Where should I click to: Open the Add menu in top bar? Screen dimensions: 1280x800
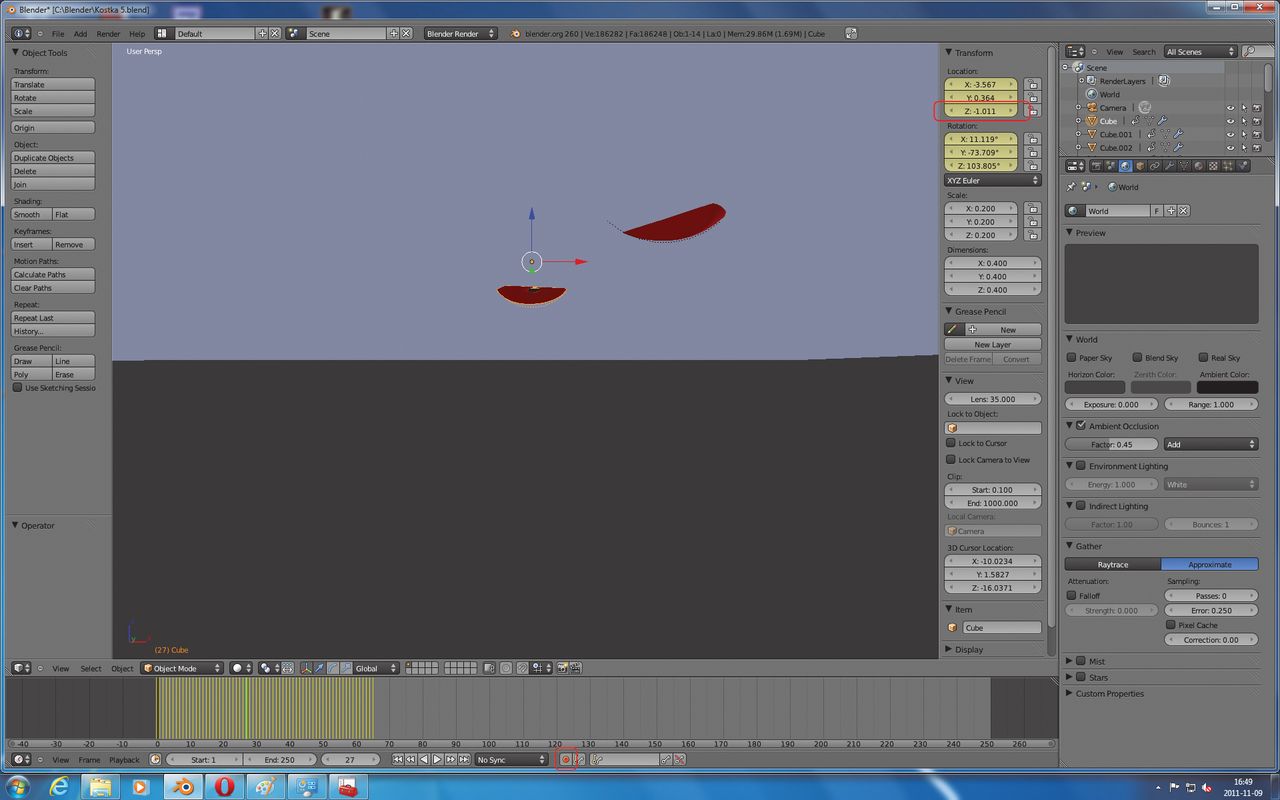(x=80, y=34)
